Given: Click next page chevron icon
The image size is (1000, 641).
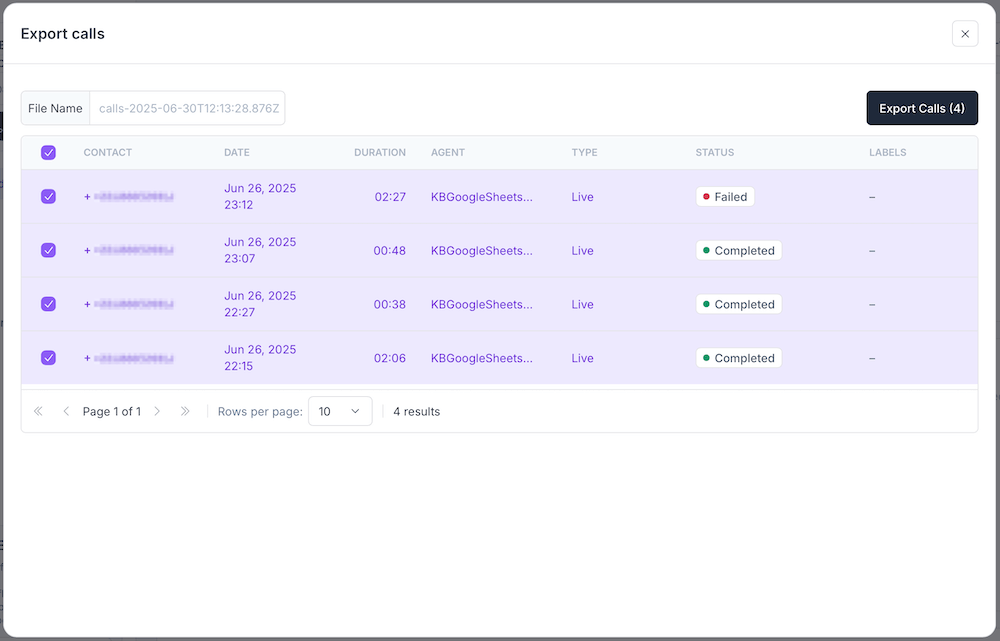Looking at the screenshot, I should (157, 411).
